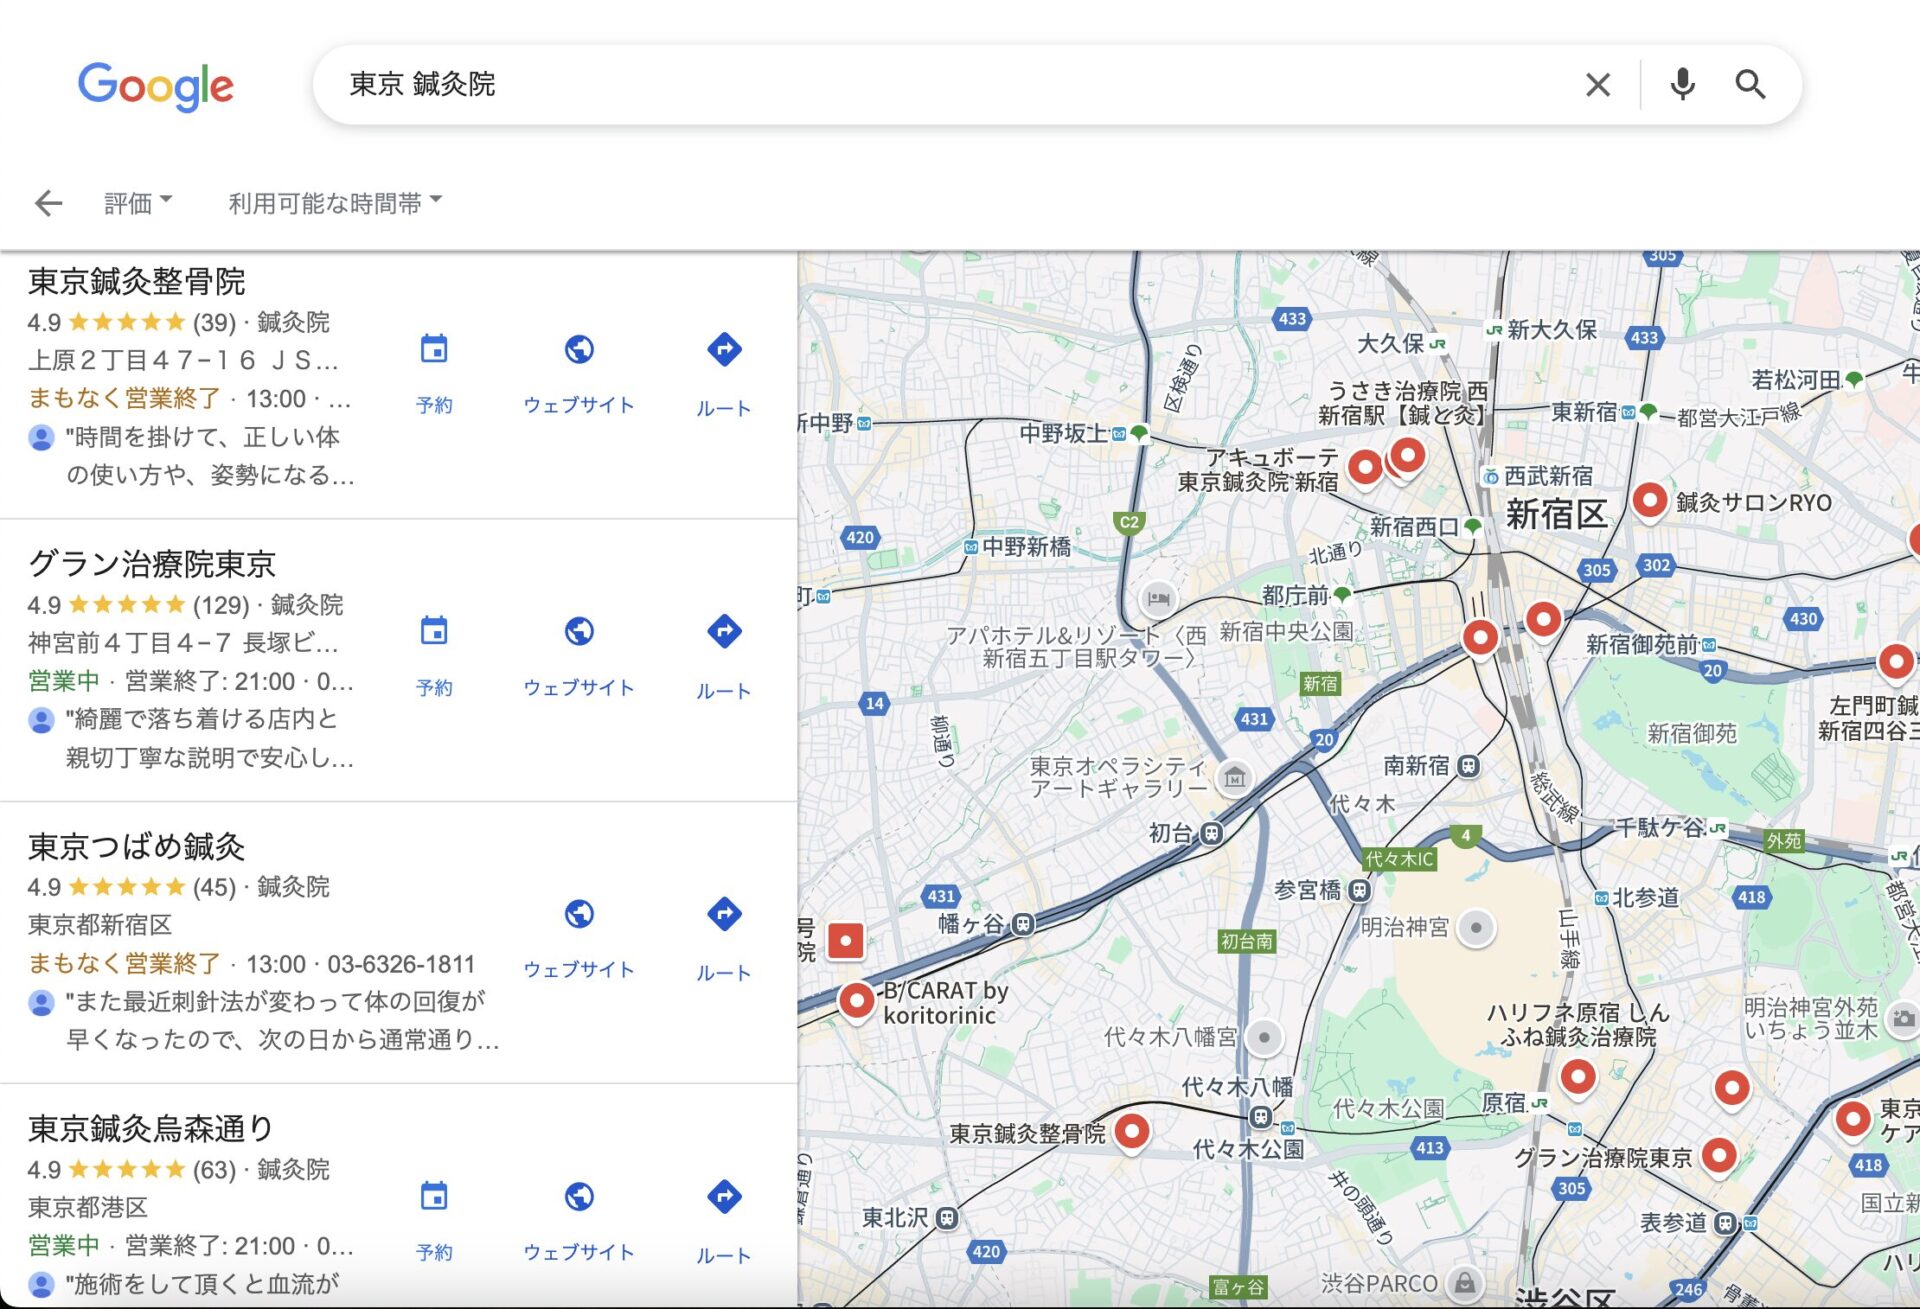Click the 代々木公園 park label on map
The width and height of the screenshot is (1920, 1309).
1388,1108
